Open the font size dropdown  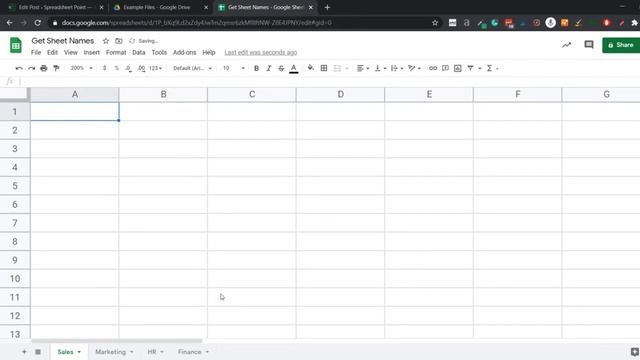[233, 68]
